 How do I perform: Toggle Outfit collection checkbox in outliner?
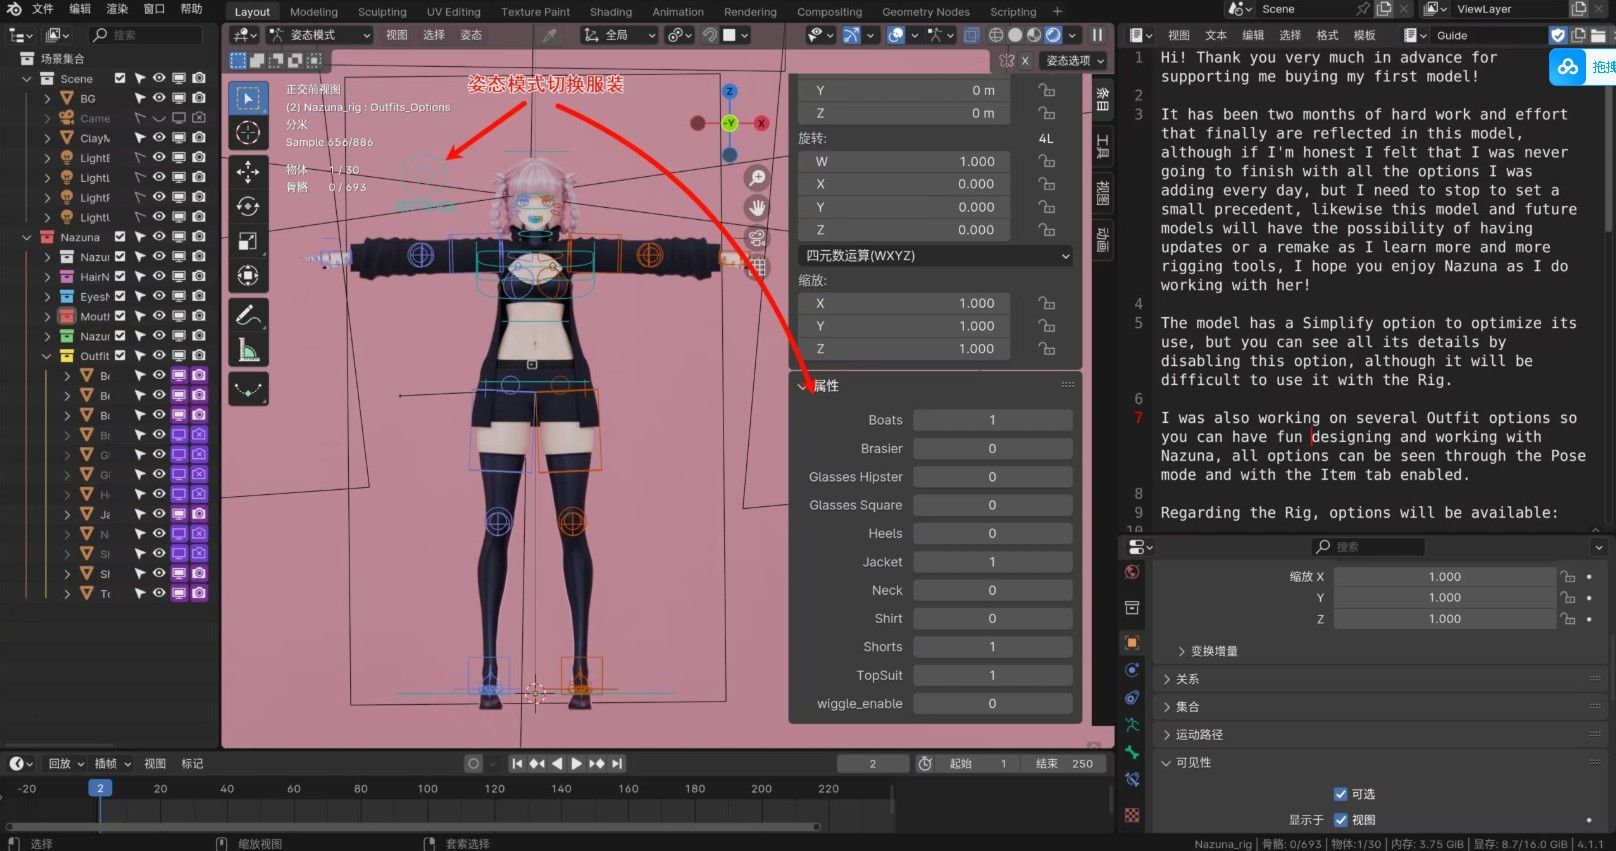click(x=120, y=355)
